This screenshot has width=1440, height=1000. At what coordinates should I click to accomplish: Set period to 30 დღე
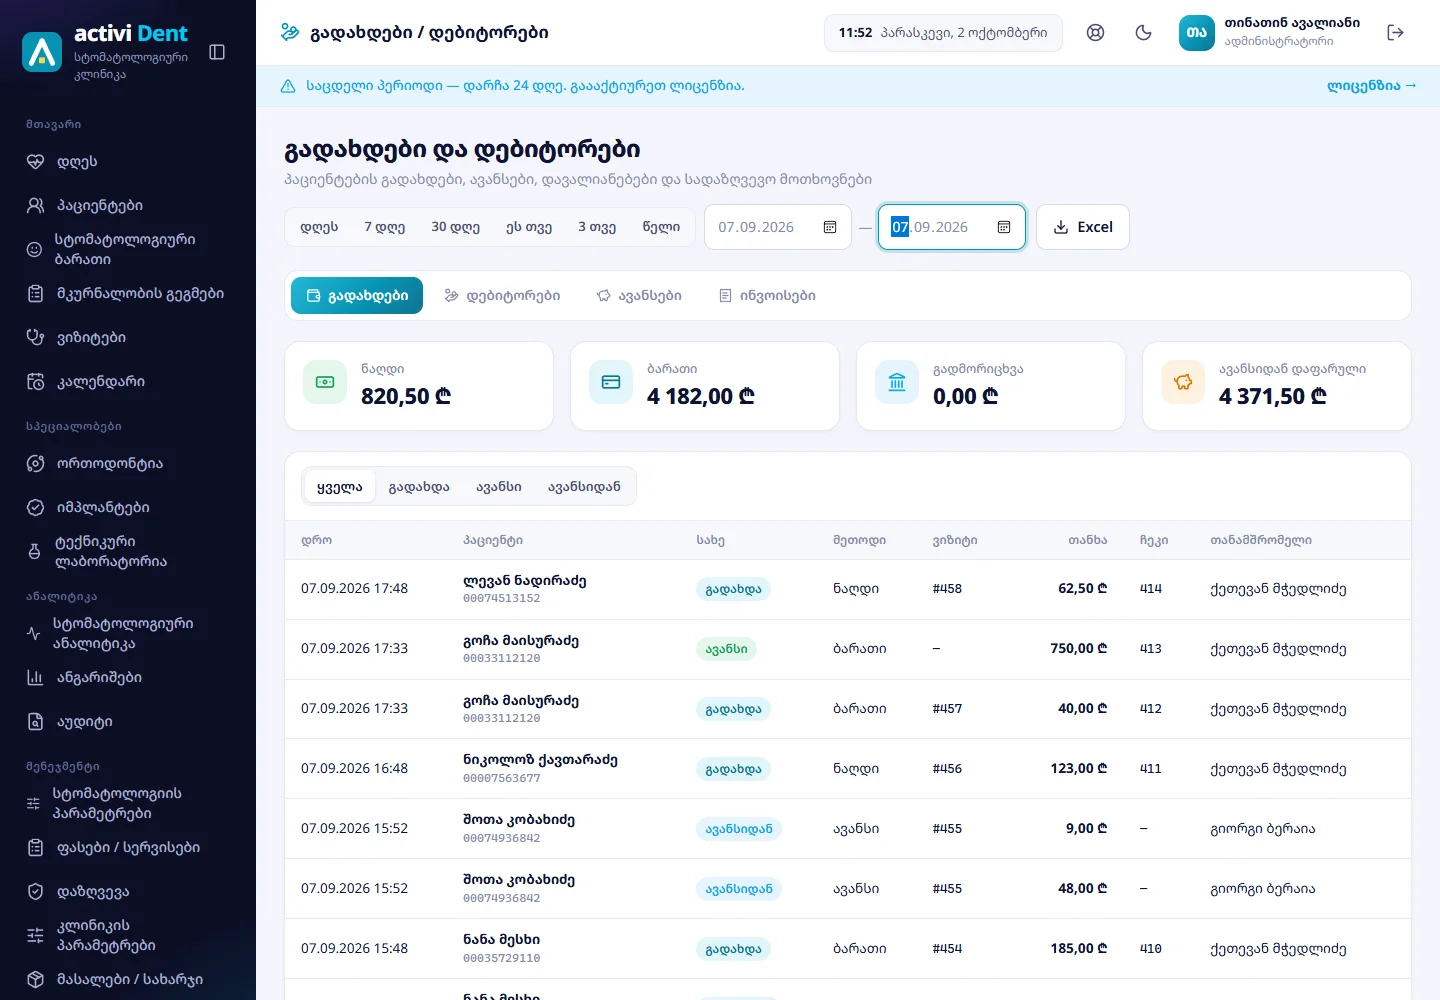pos(456,227)
